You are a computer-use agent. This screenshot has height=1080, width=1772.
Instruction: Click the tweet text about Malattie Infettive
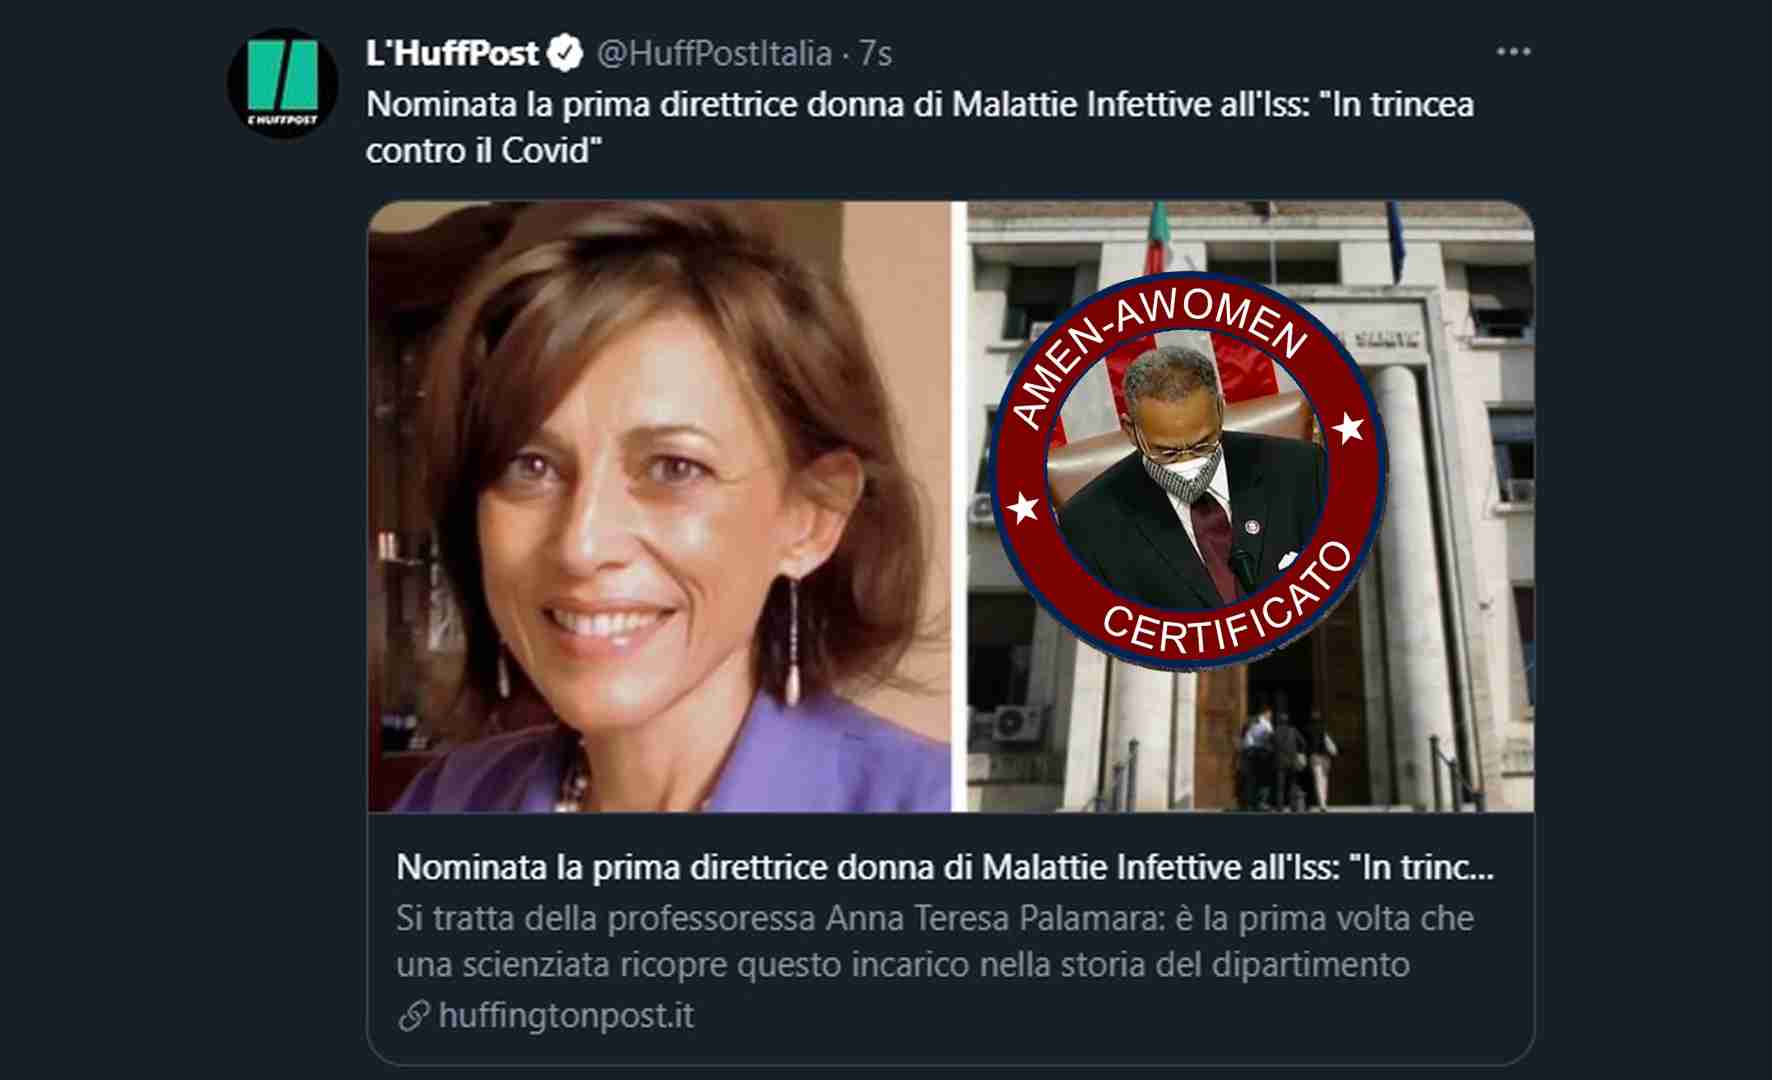click(919, 127)
